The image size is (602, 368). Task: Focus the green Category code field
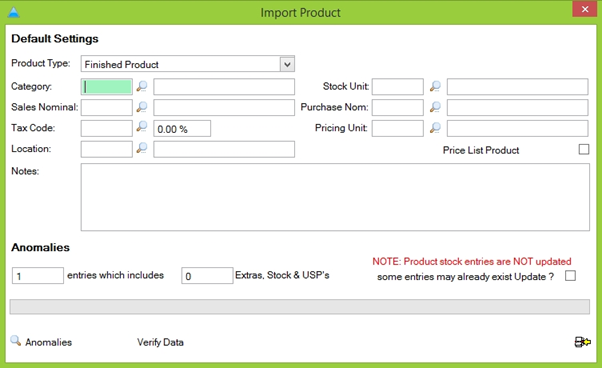pyautogui.click(x=107, y=87)
